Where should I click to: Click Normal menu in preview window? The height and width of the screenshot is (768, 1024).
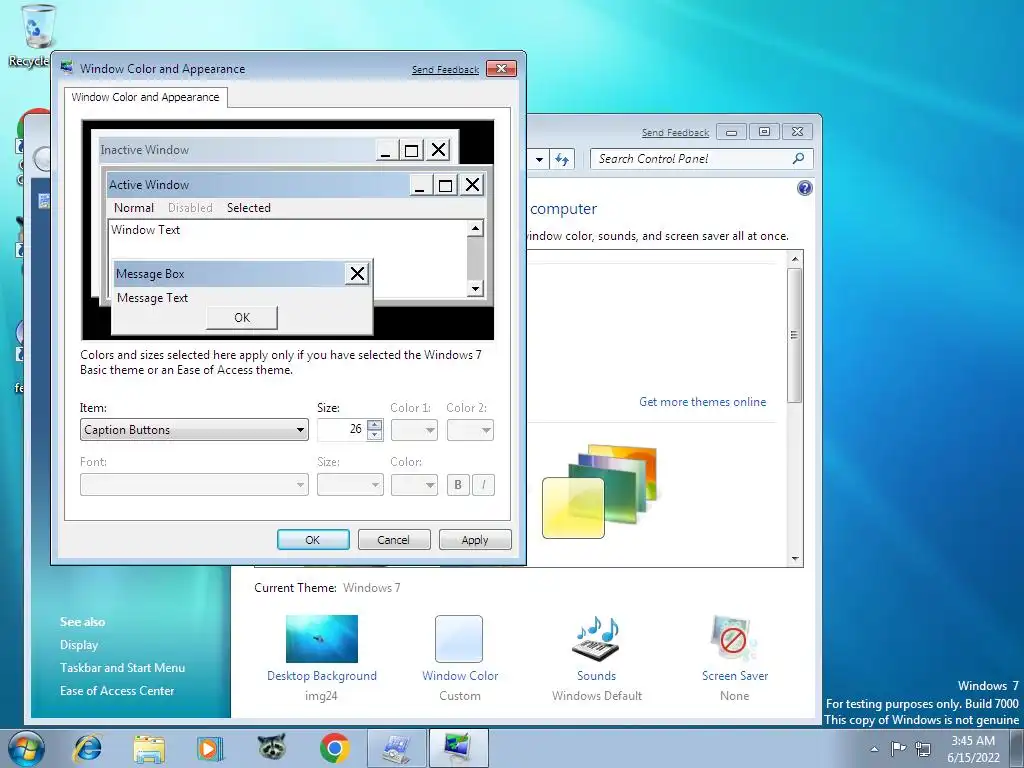point(134,208)
